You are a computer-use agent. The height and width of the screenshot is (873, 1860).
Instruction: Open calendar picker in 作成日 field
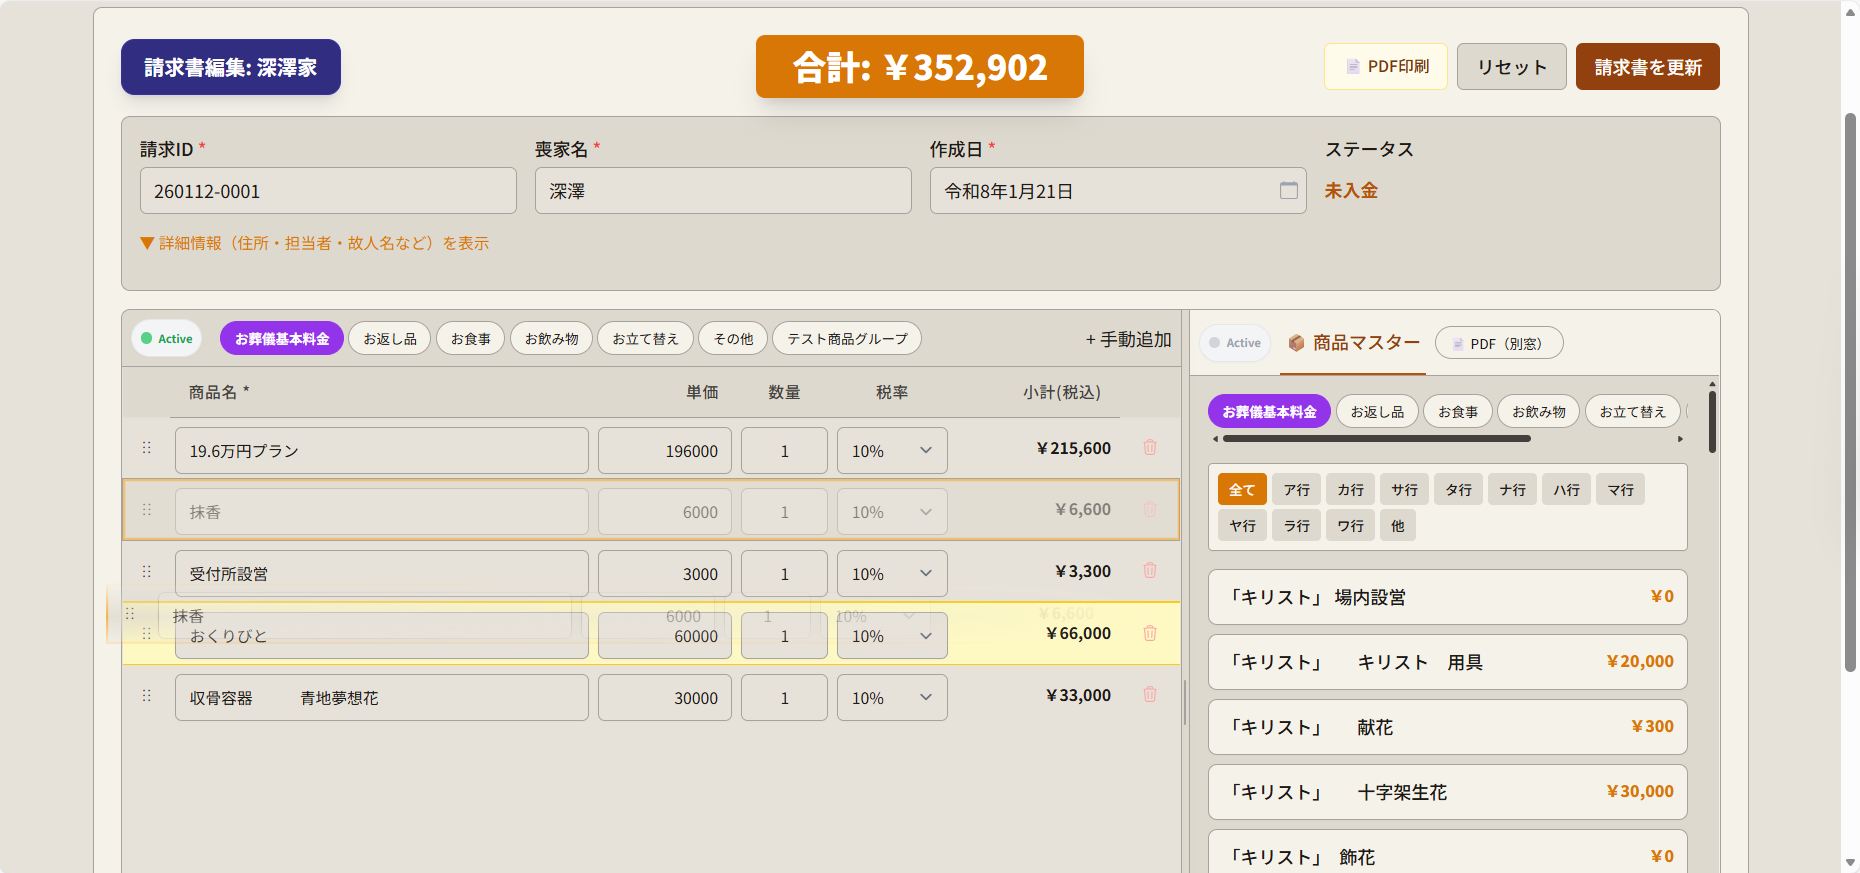tap(1288, 191)
